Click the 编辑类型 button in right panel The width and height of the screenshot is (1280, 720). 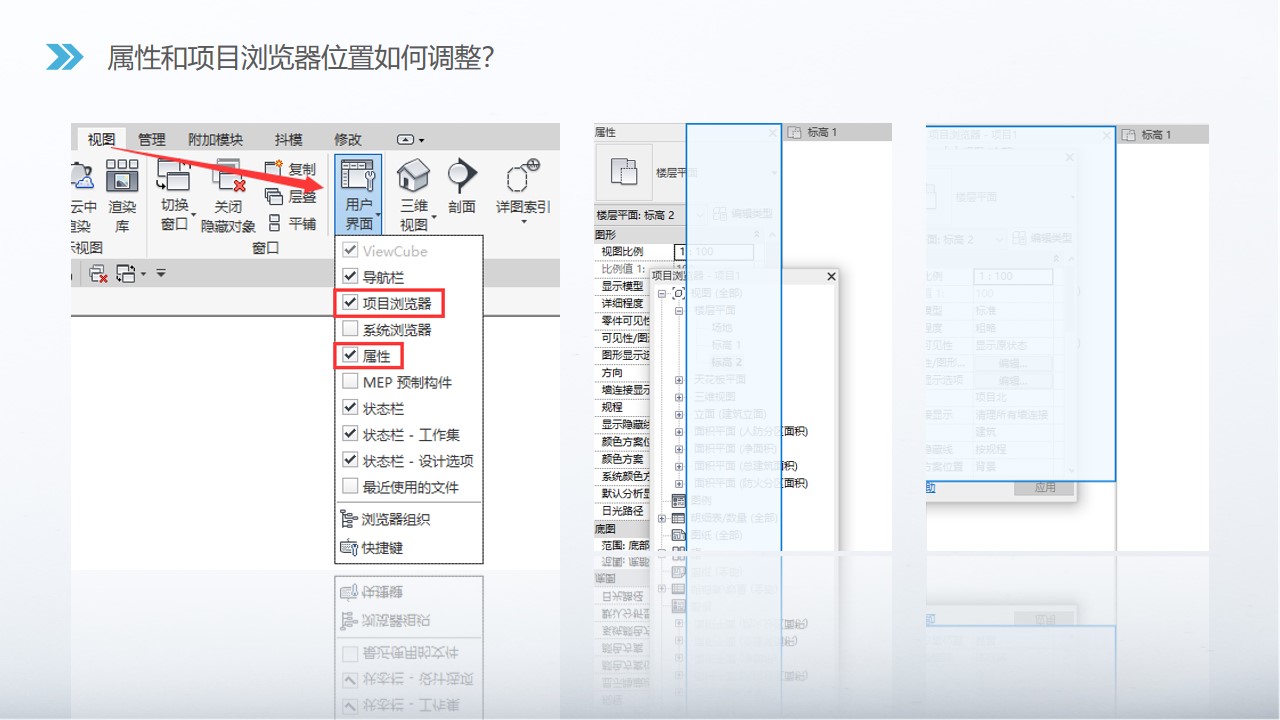(1042, 238)
